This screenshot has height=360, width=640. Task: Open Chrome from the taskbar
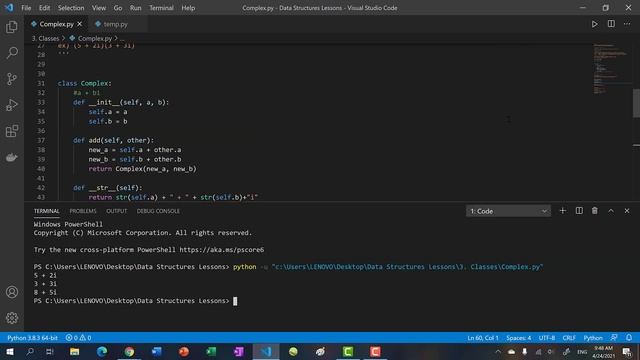point(129,351)
